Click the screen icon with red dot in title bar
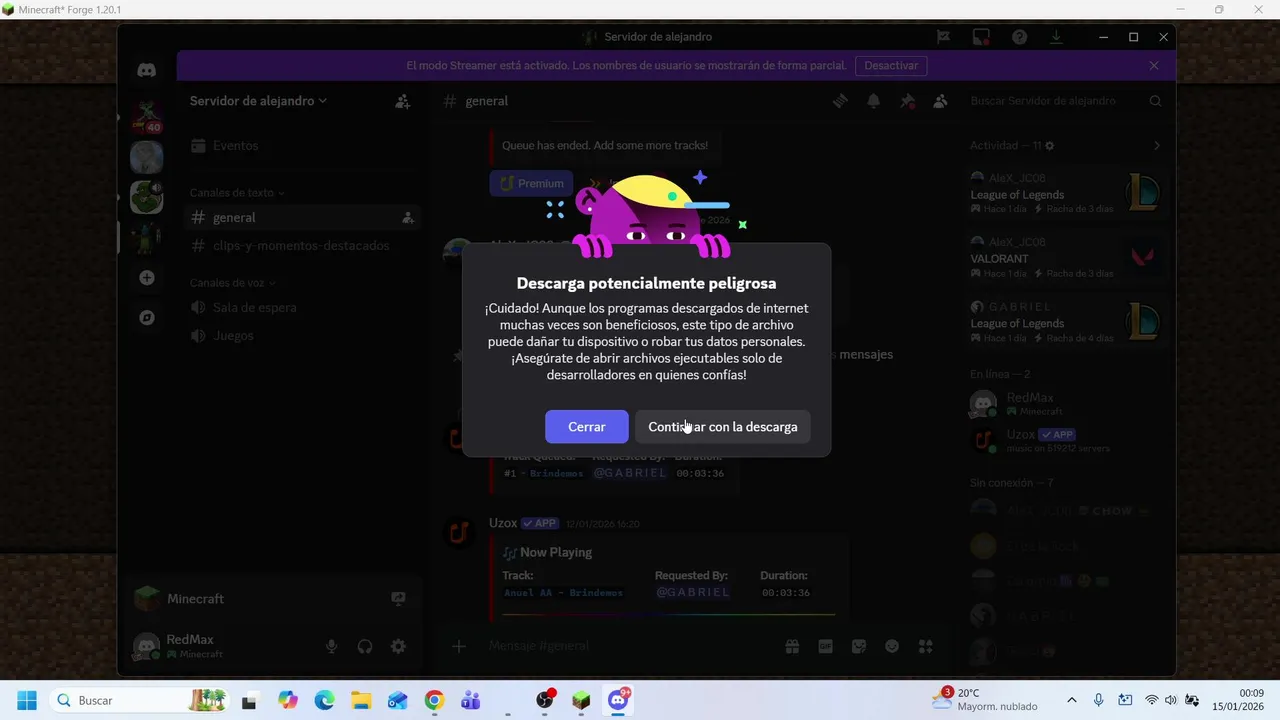This screenshot has width=1280, height=720. [x=981, y=37]
